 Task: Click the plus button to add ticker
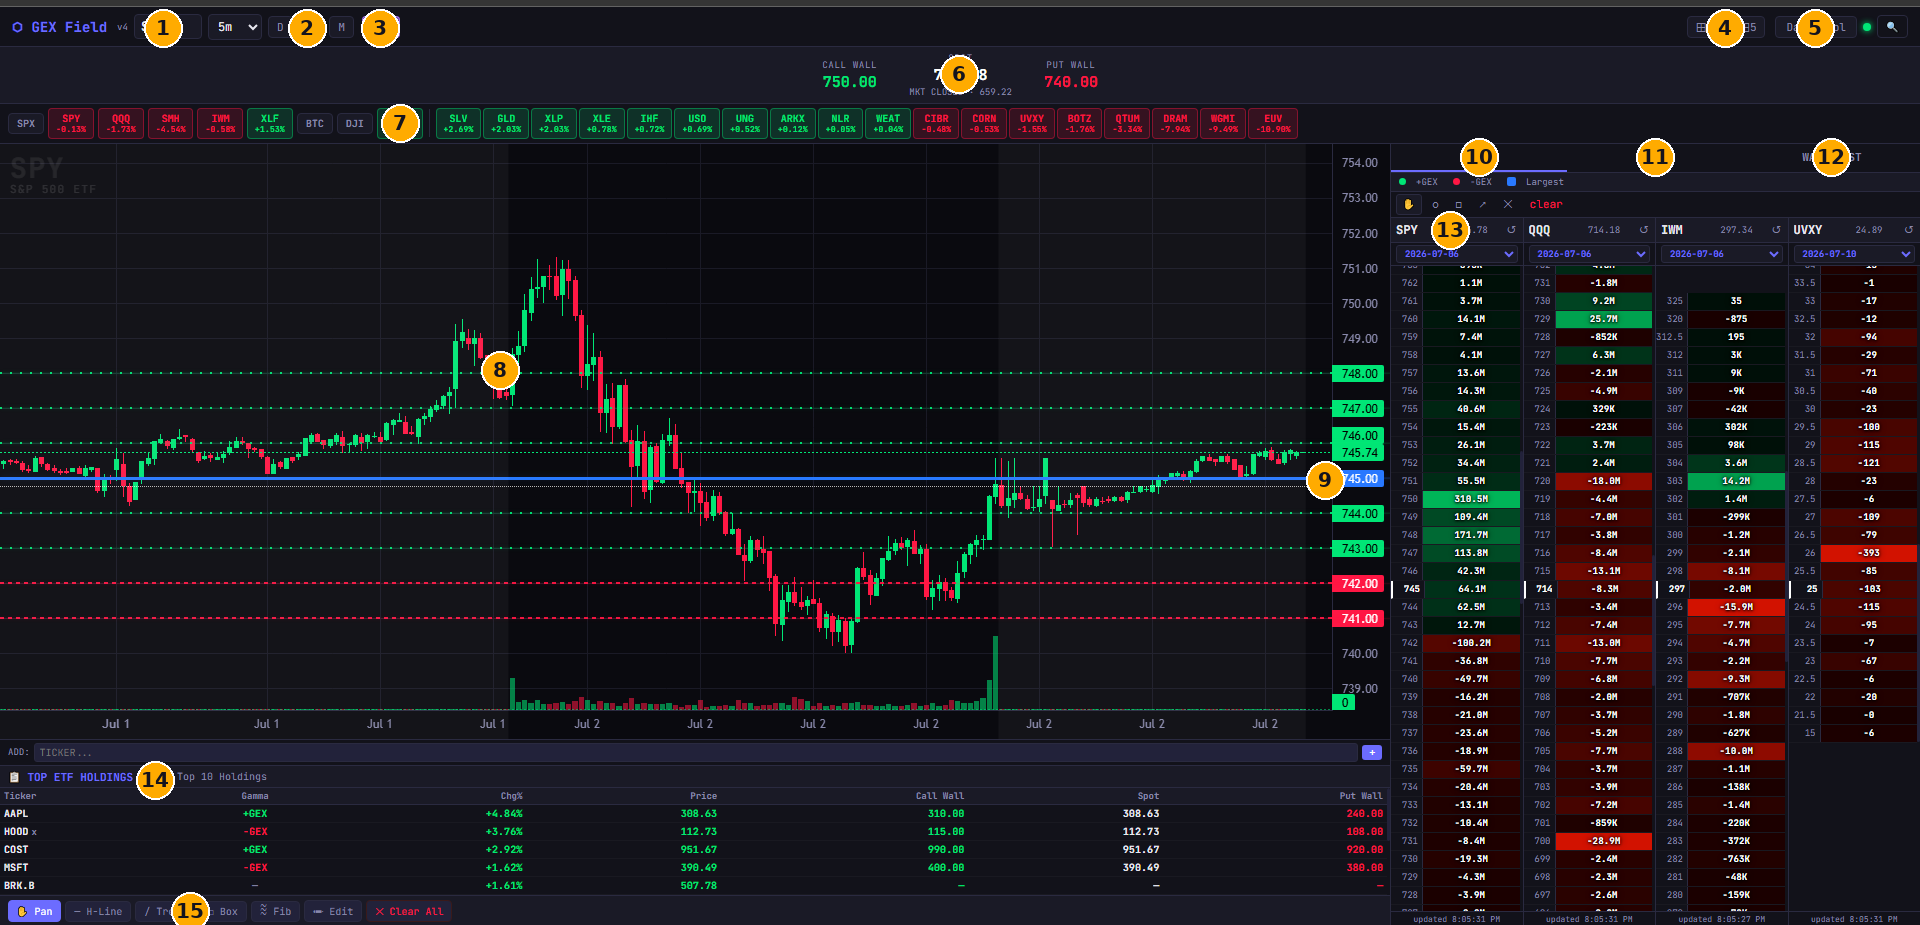1372,752
